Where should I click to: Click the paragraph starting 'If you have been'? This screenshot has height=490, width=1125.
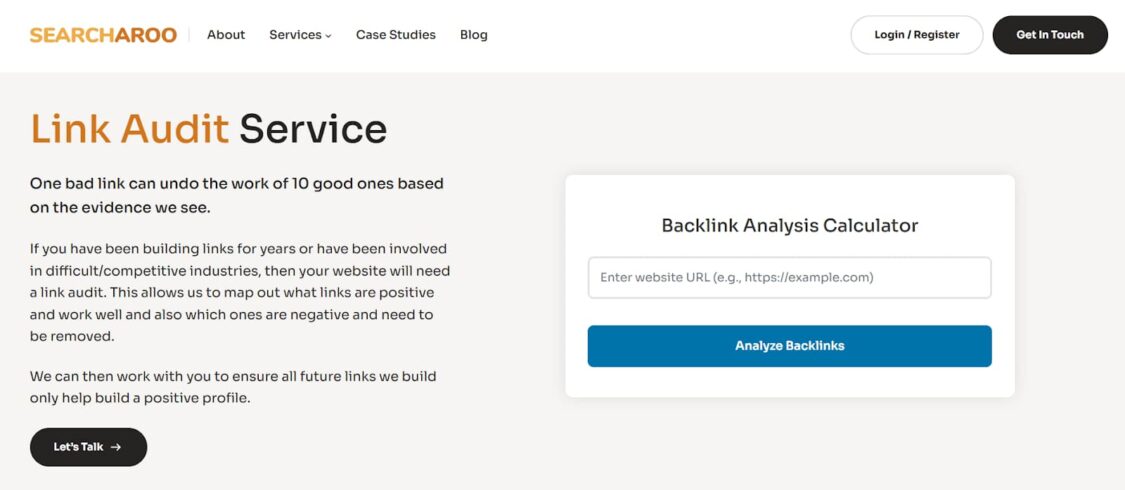pos(240,292)
